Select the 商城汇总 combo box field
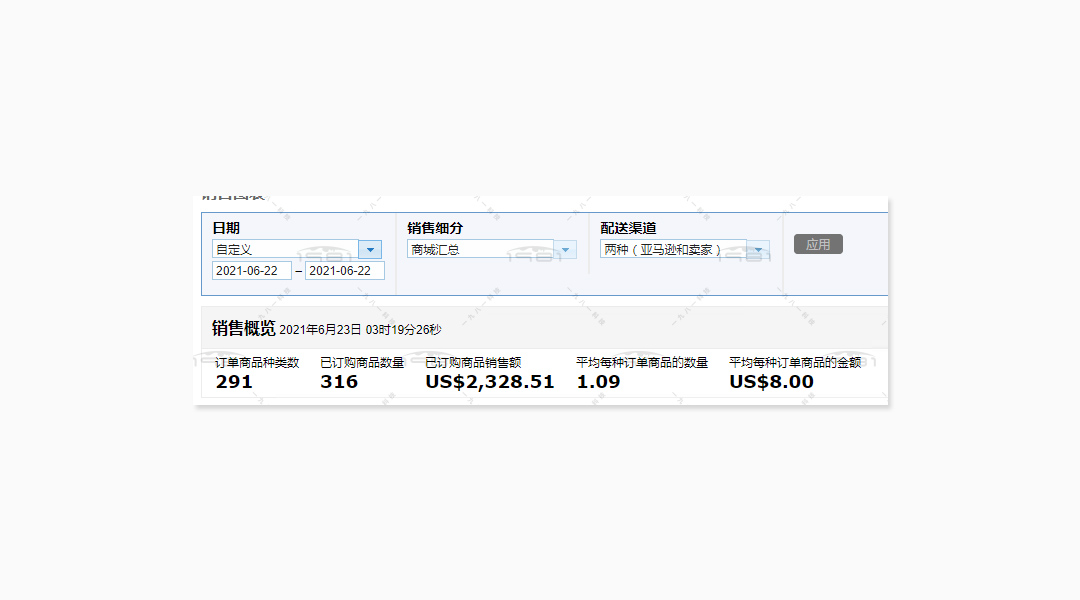The height and width of the screenshot is (600, 1080). [x=492, y=249]
